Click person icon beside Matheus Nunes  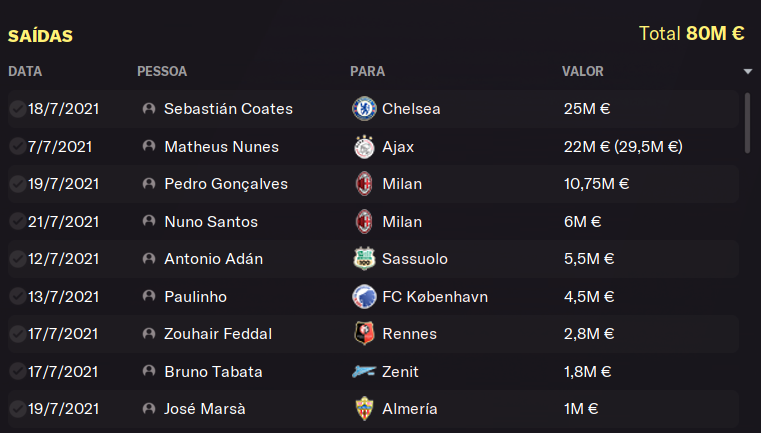coord(149,146)
